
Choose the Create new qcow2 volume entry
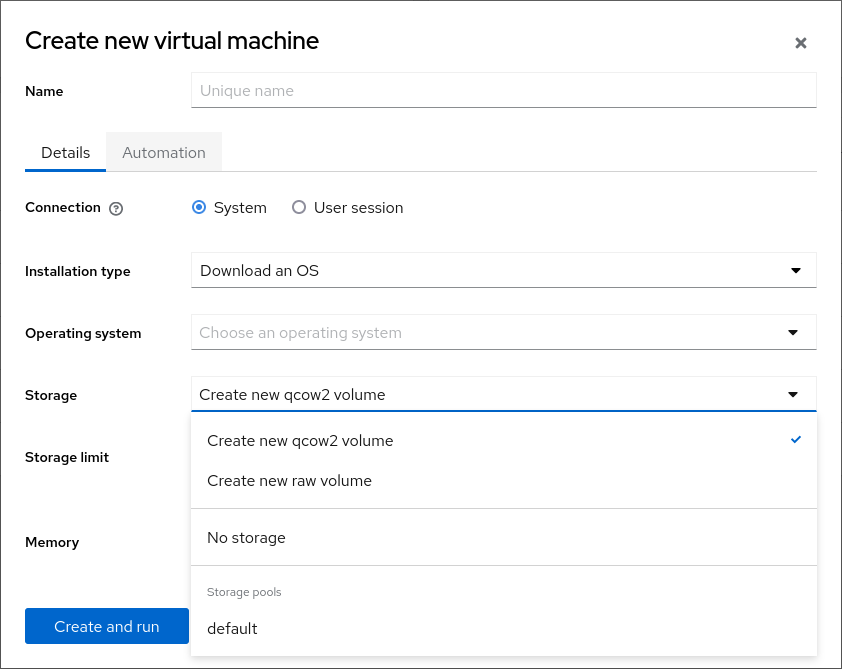pyautogui.click(x=300, y=441)
